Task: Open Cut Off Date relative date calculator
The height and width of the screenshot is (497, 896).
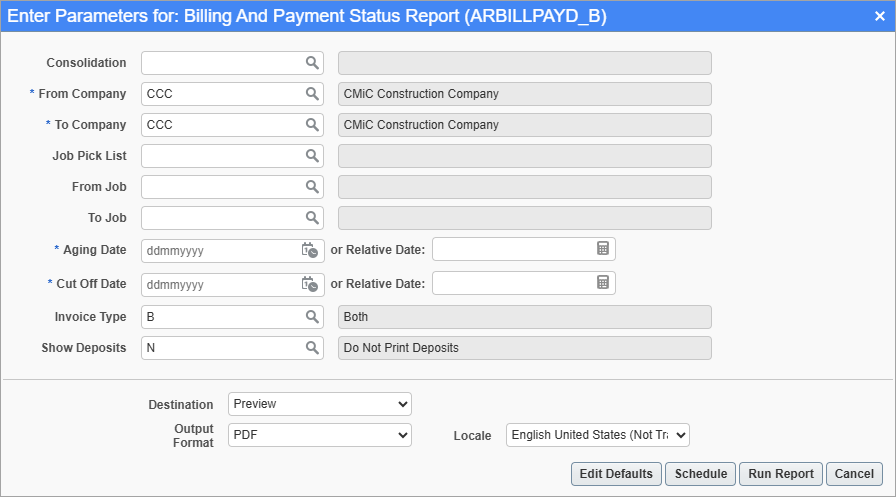Action: click(x=603, y=283)
